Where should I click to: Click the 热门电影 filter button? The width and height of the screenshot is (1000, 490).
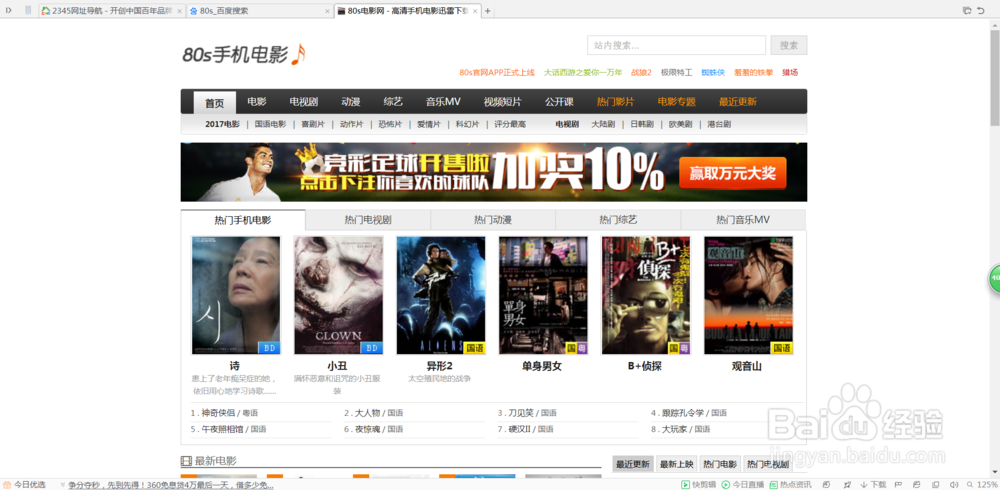pyautogui.click(x=720, y=464)
